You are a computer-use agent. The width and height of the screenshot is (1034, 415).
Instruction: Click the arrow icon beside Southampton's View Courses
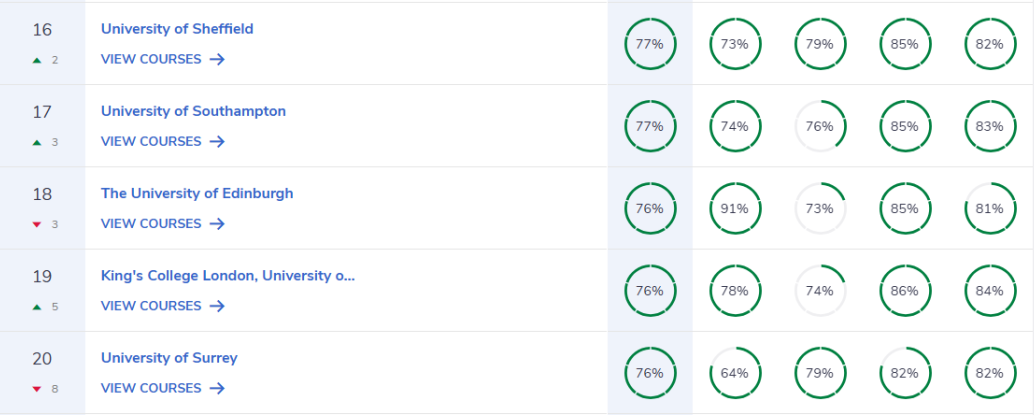click(218, 142)
